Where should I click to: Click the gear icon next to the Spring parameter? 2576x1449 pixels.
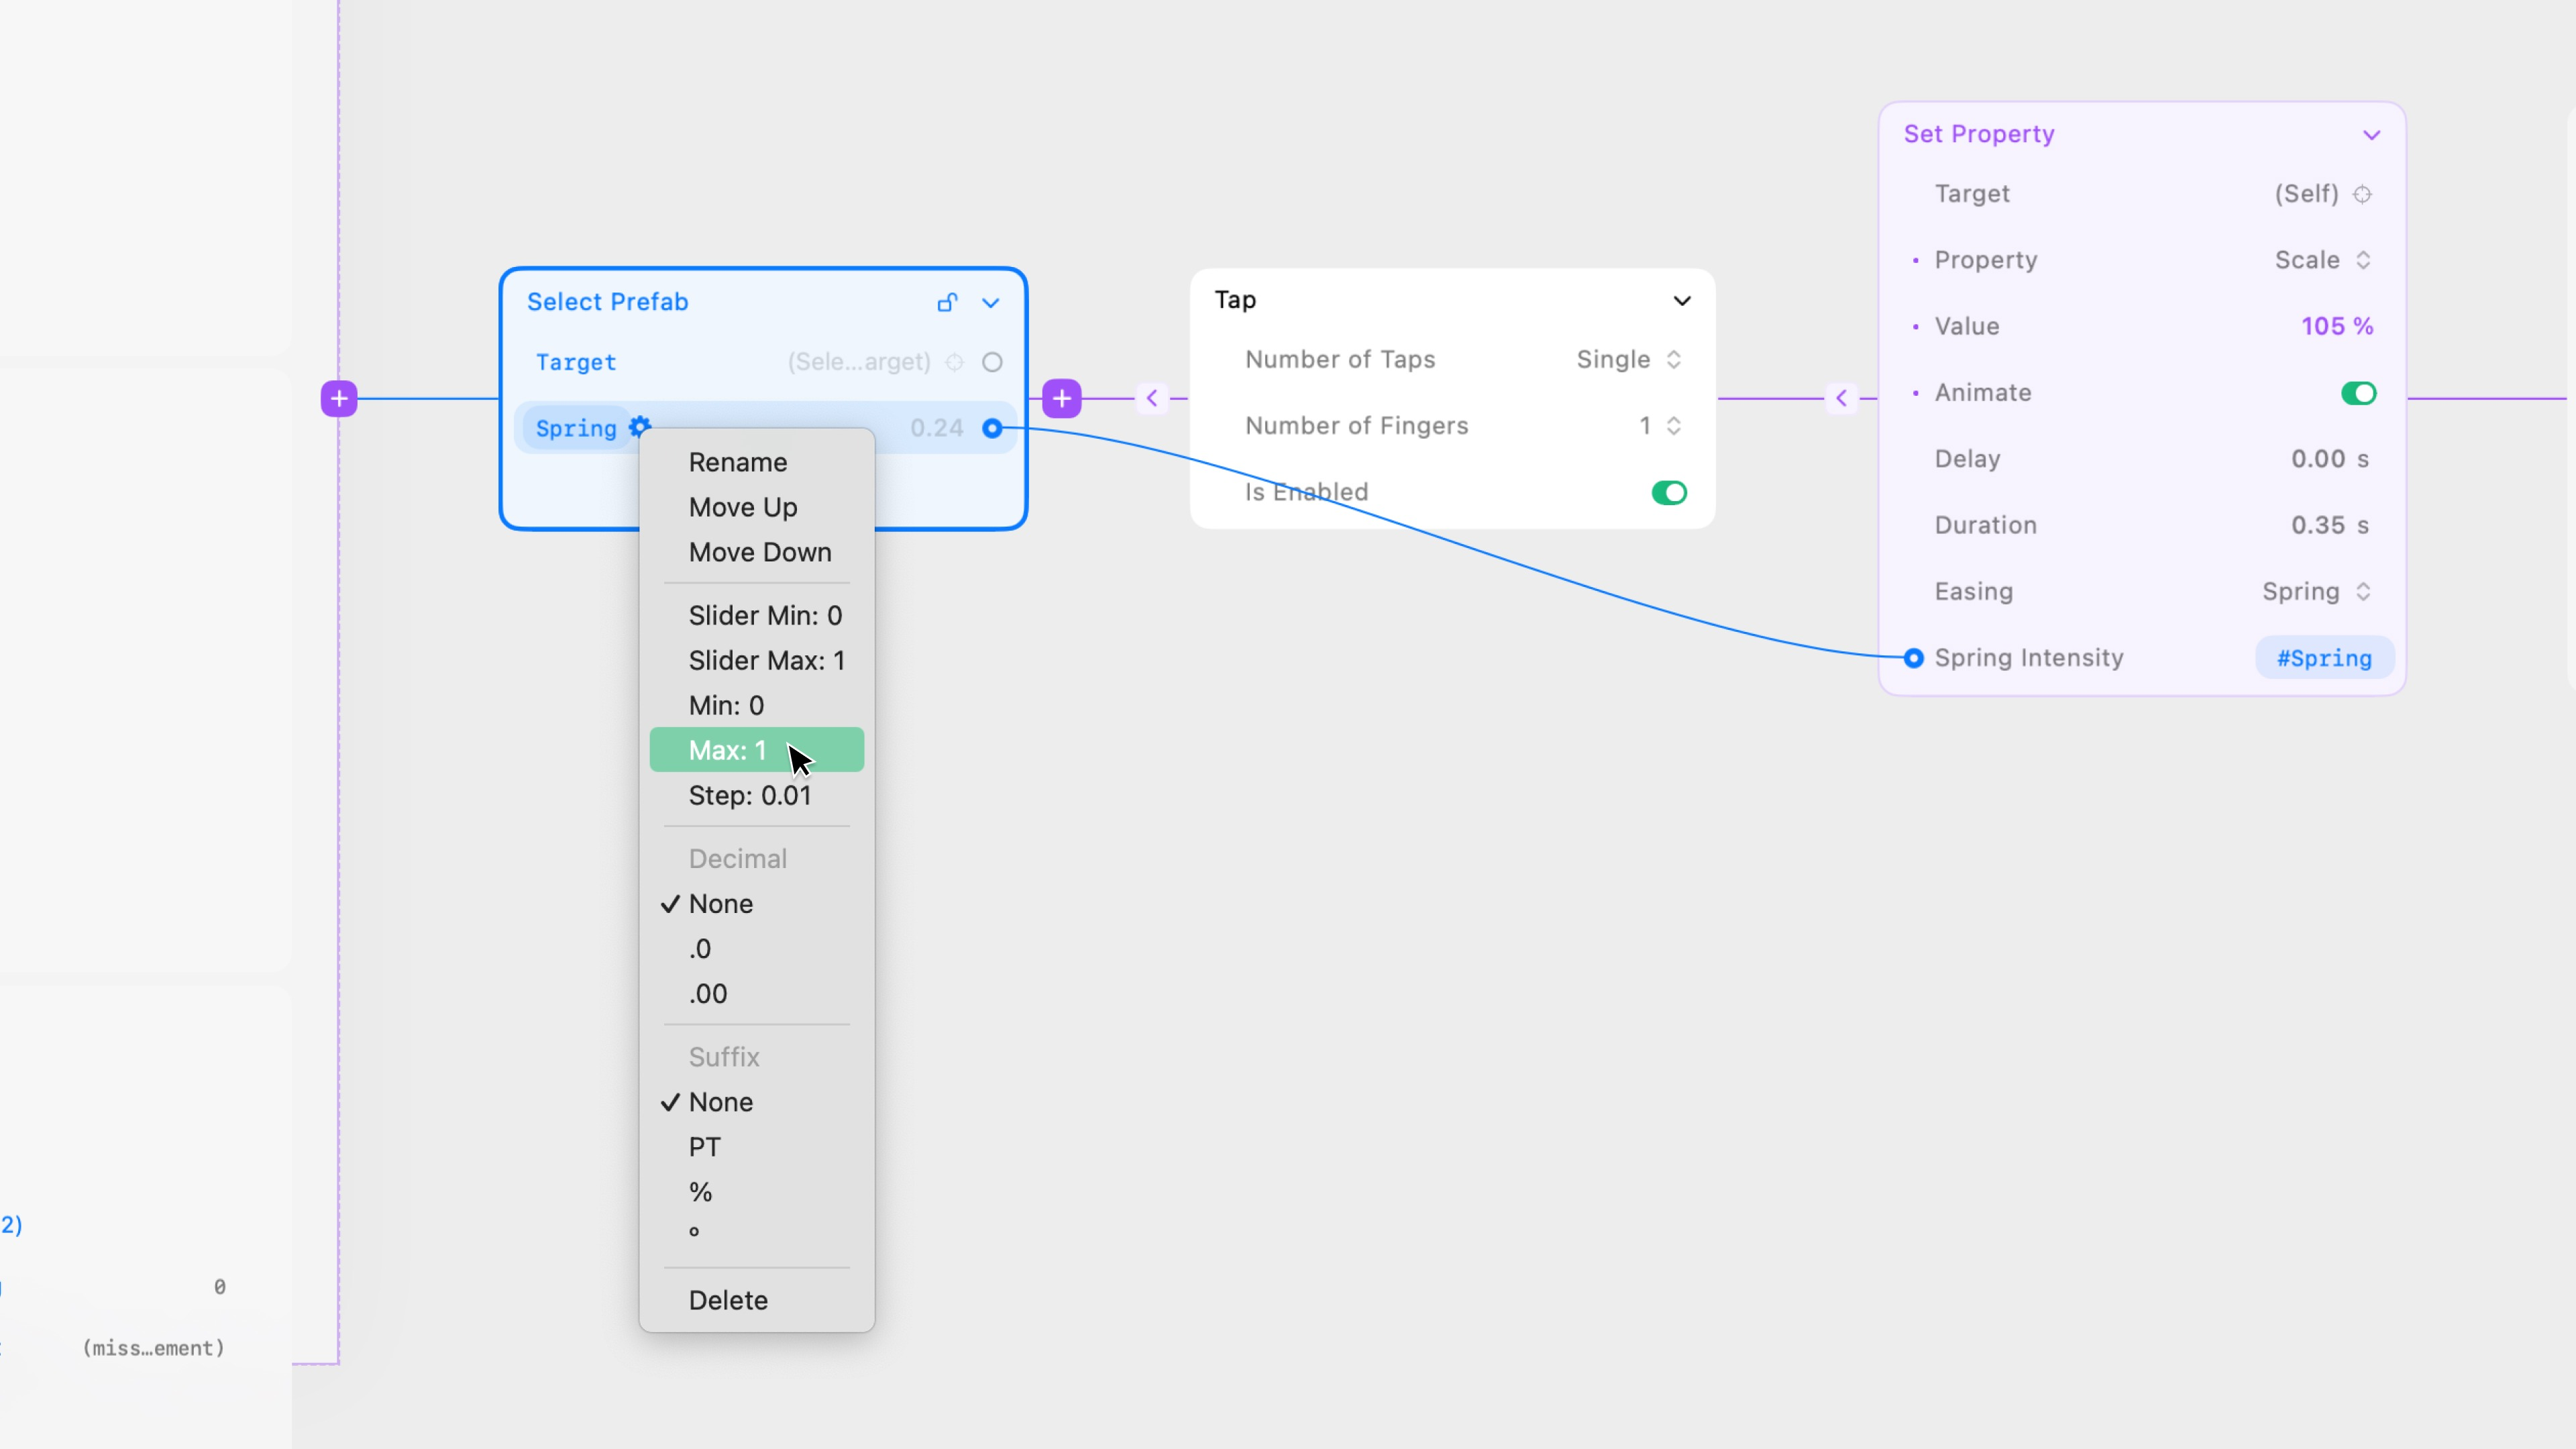click(x=640, y=427)
